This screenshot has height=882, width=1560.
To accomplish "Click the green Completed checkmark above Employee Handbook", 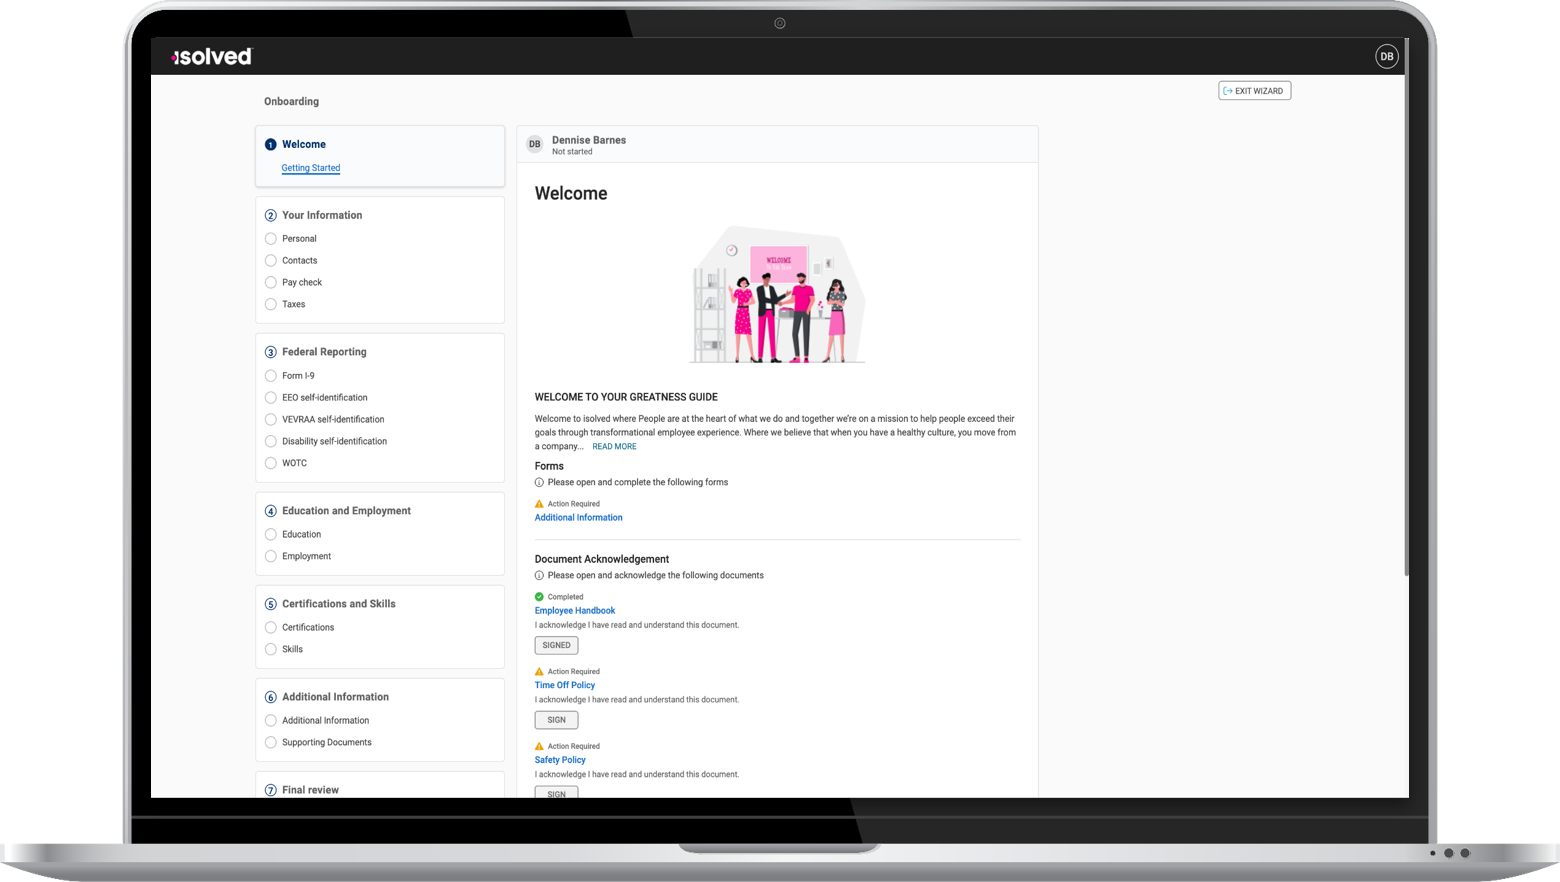I will tap(538, 596).
